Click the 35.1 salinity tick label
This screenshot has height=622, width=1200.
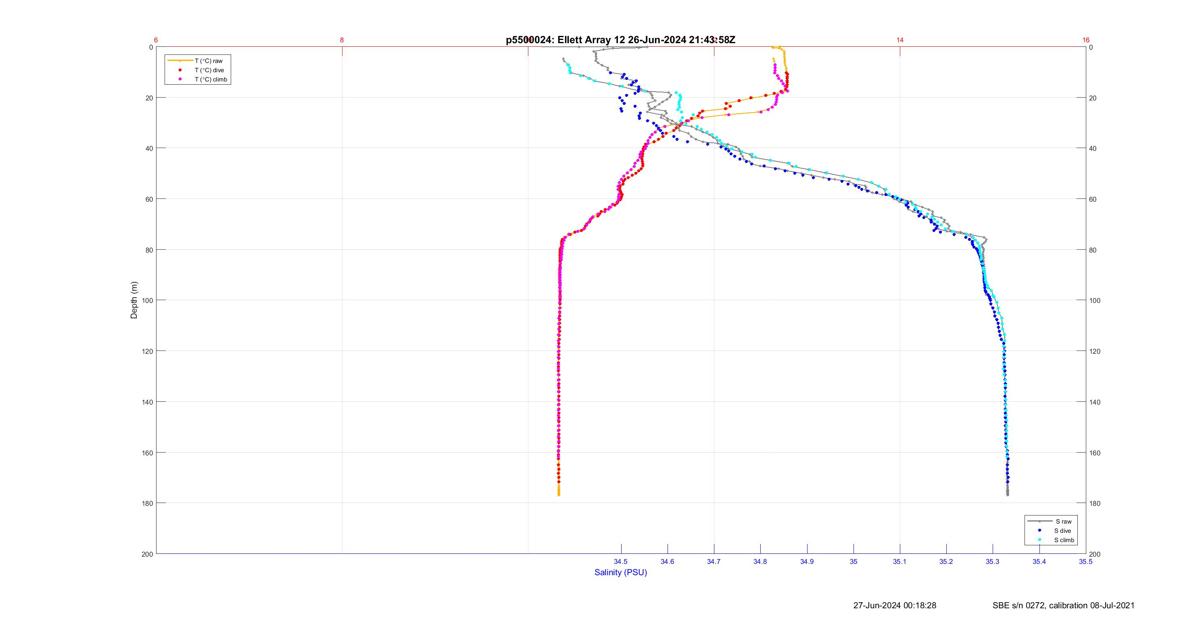coord(900,561)
